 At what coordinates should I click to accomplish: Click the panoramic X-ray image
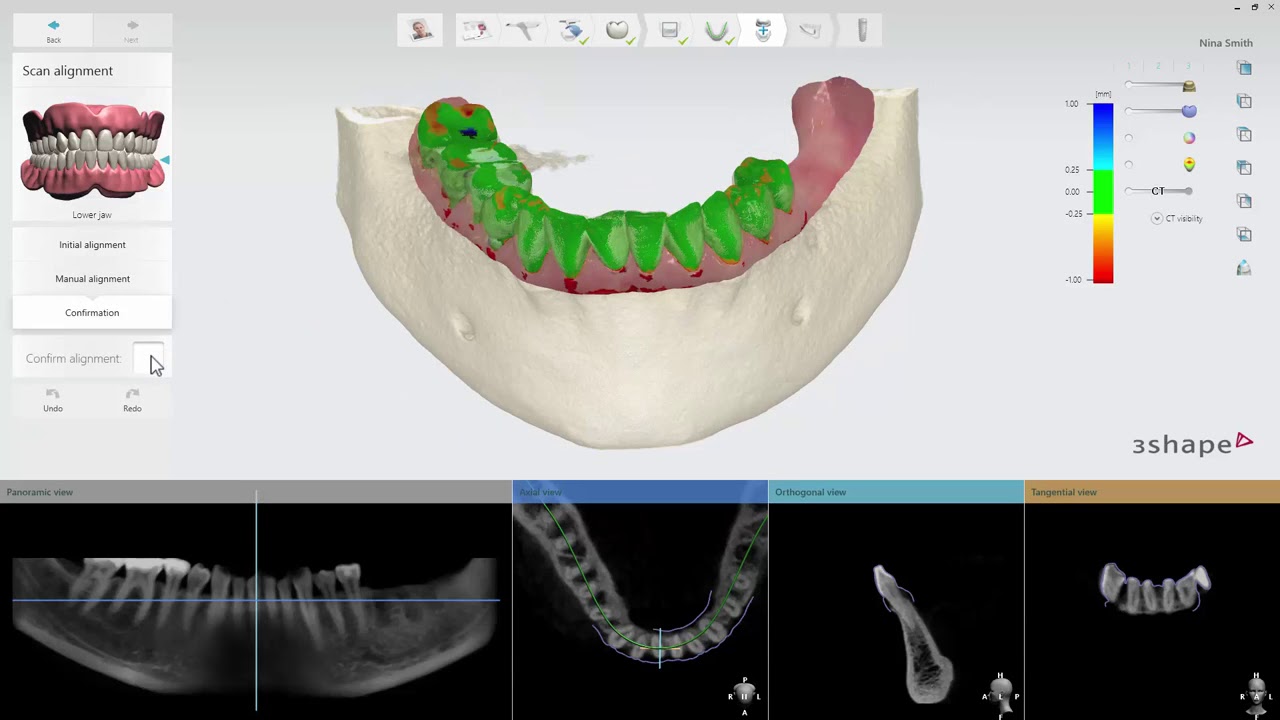(x=256, y=630)
